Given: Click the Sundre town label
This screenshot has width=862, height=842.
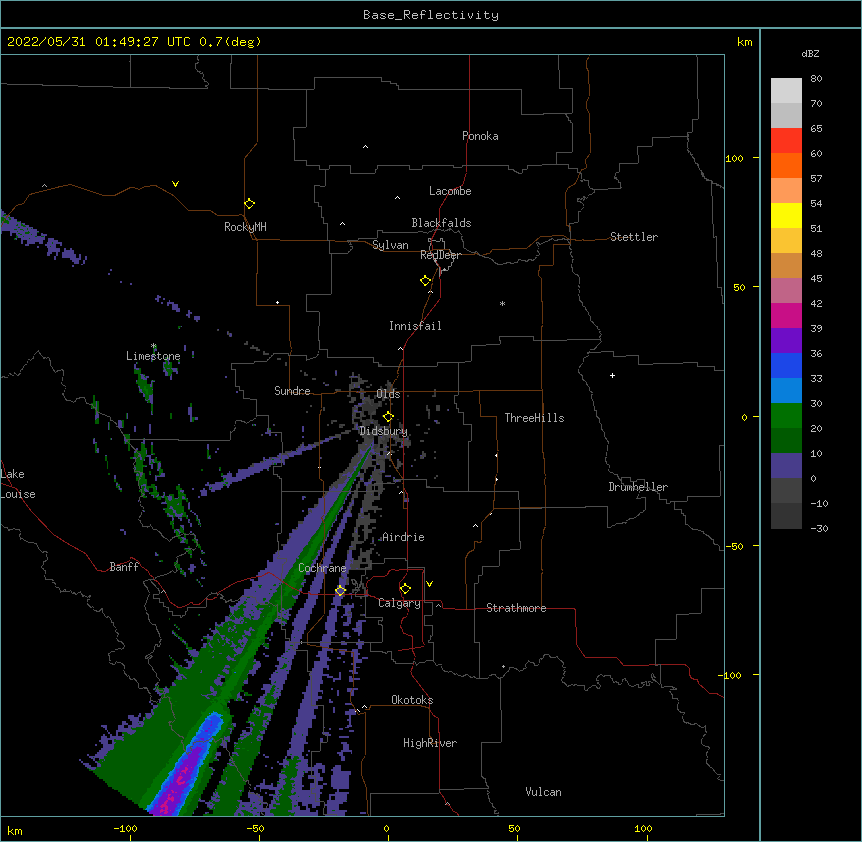Looking at the screenshot, I should point(292,391).
